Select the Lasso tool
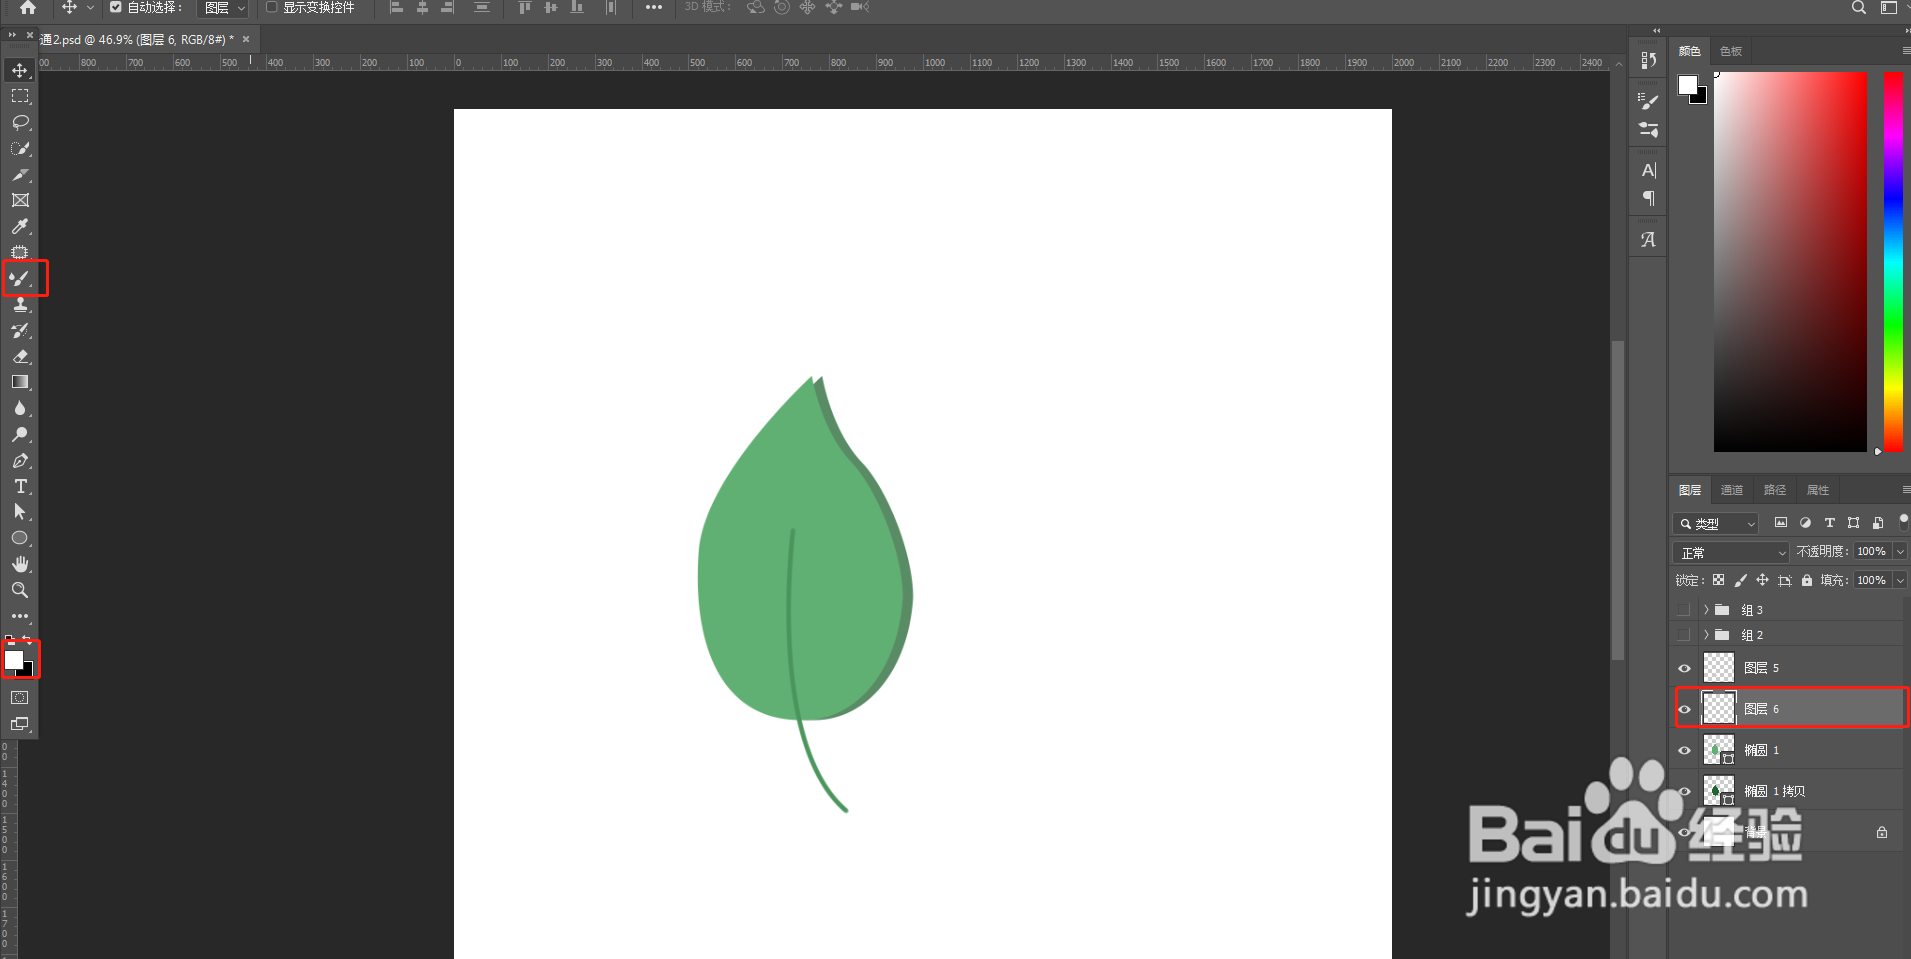Viewport: 1911px width, 959px height. click(x=20, y=122)
